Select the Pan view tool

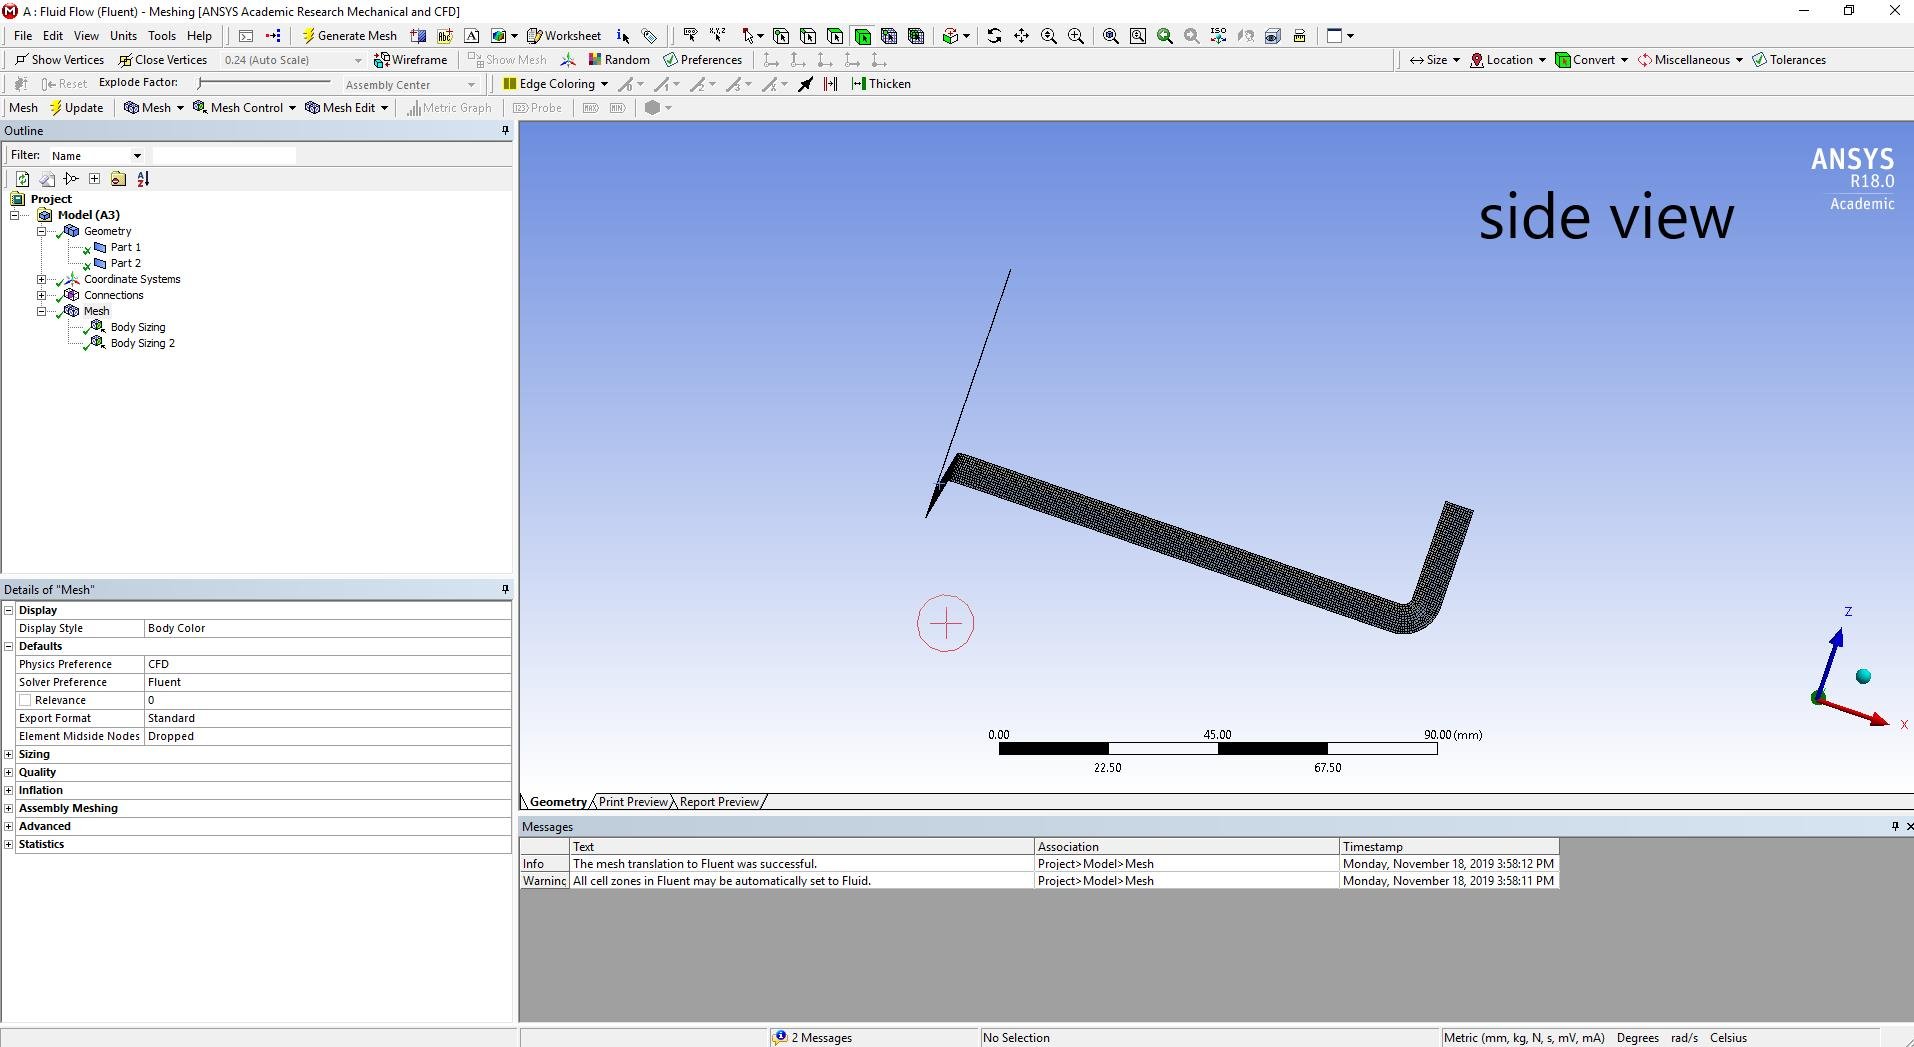pos(1021,36)
